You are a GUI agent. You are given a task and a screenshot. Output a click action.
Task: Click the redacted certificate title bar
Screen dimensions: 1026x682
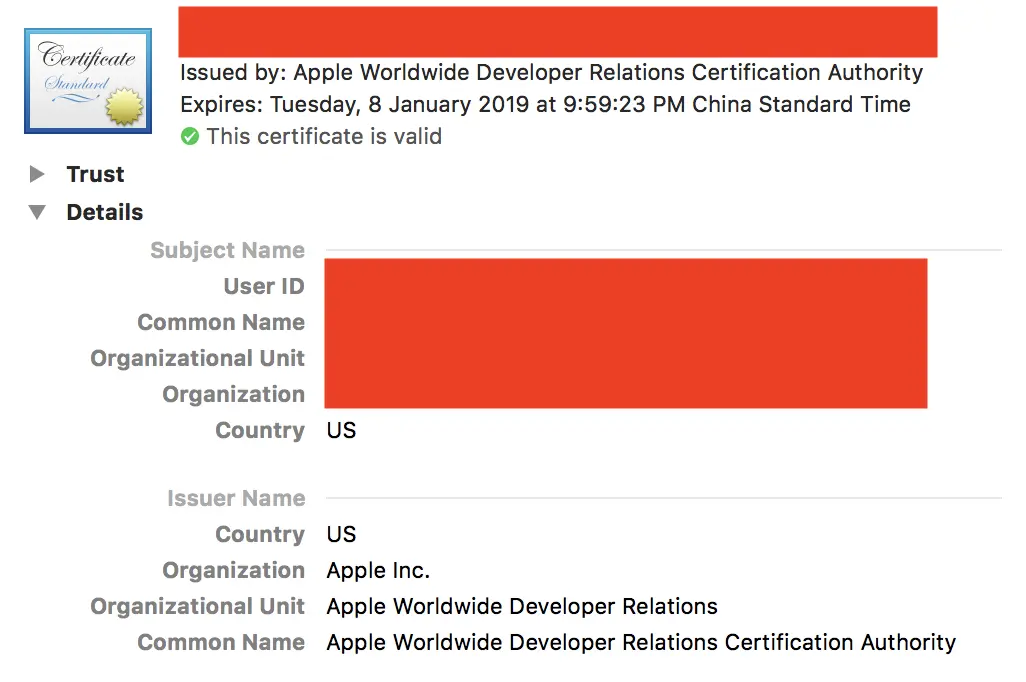click(x=557, y=32)
